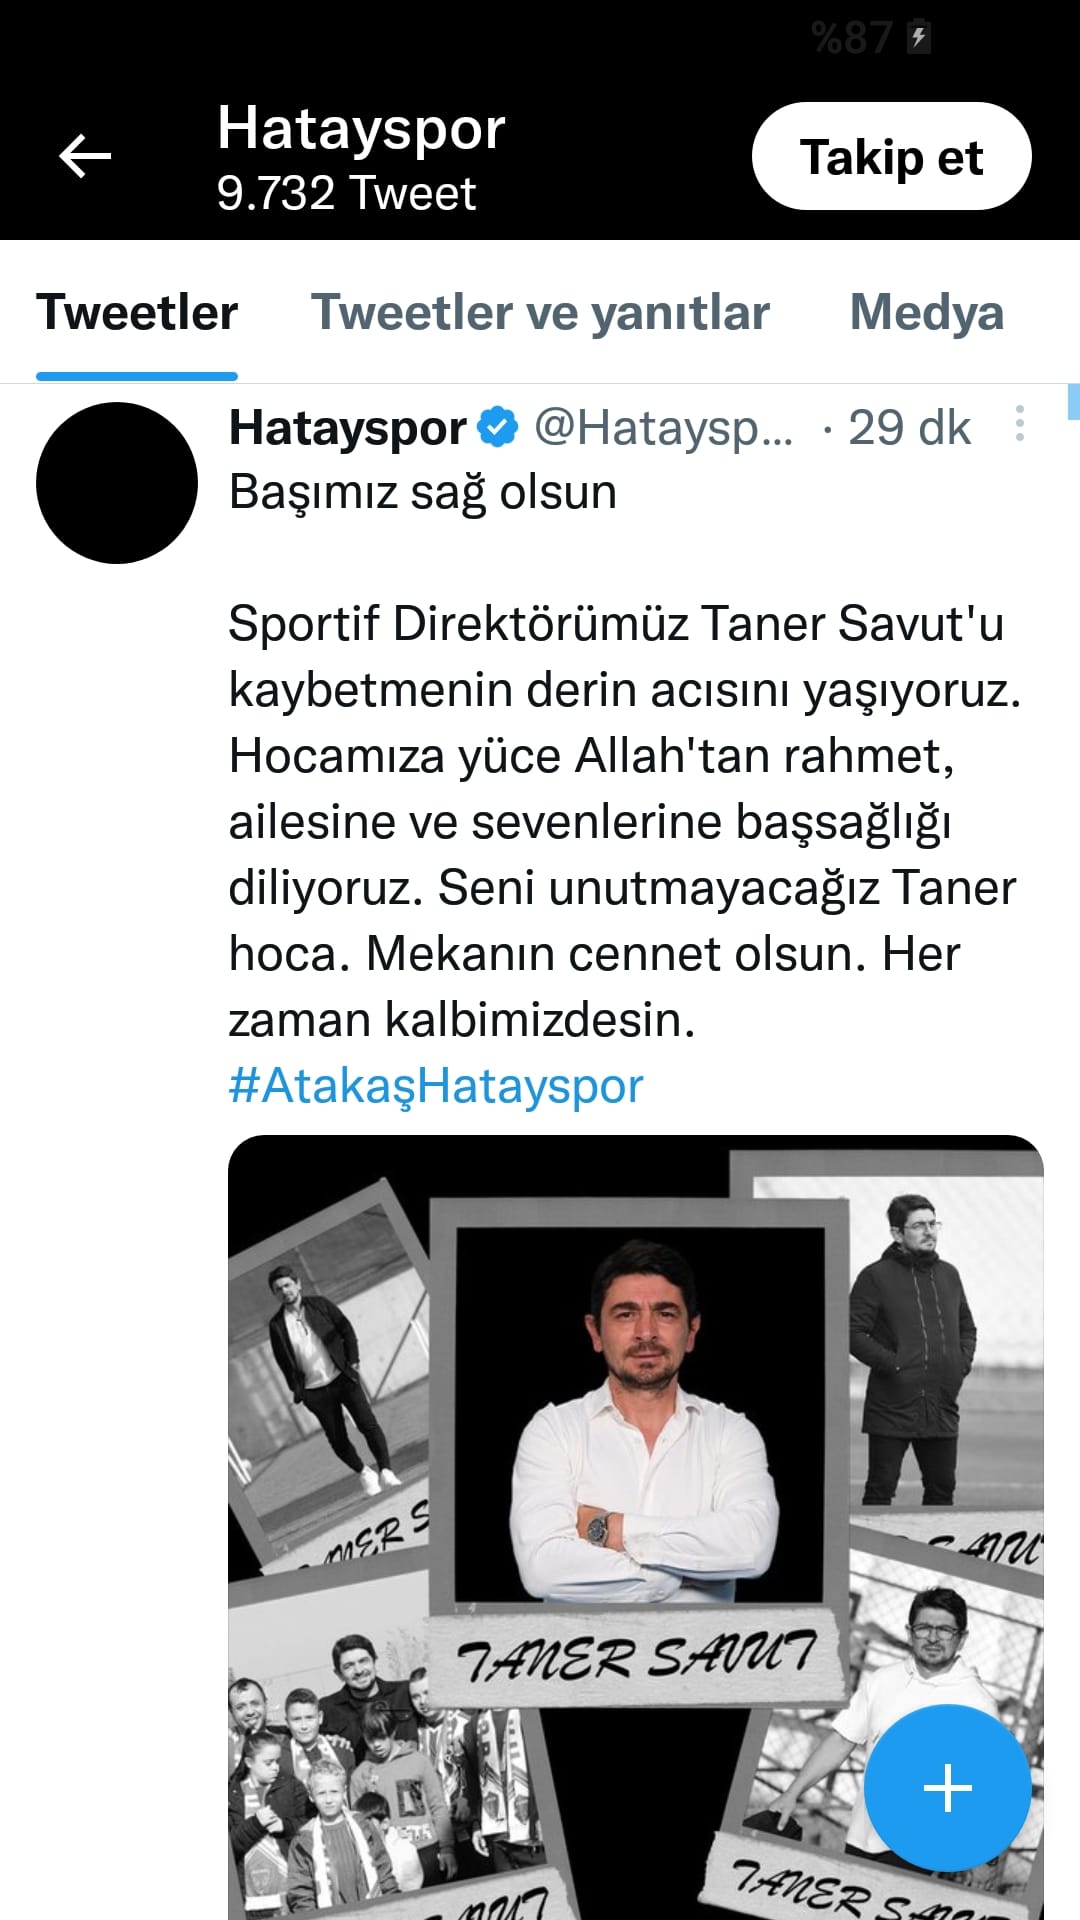Viewport: 1080px width, 1920px height.
Task: Tap the 29 dk tweet timestamp
Action: (x=909, y=428)
